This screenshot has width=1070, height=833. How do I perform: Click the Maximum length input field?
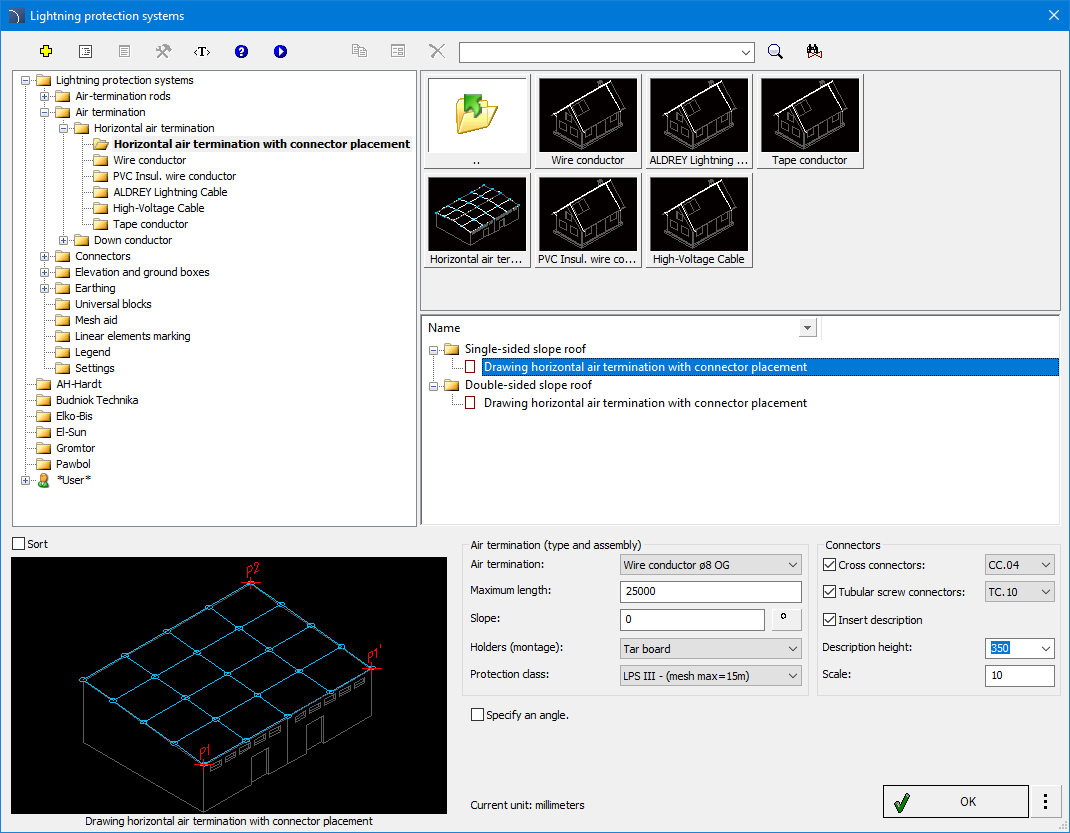(711, 592)
